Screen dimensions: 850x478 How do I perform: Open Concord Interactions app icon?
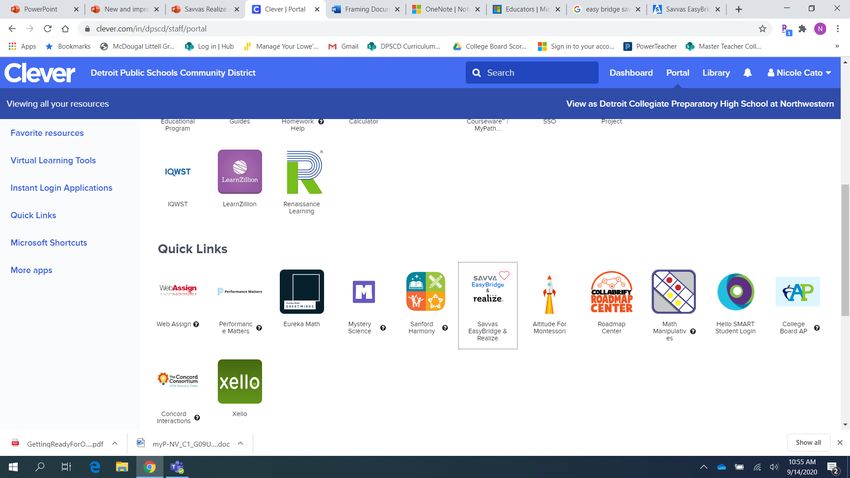coord(178,379)
